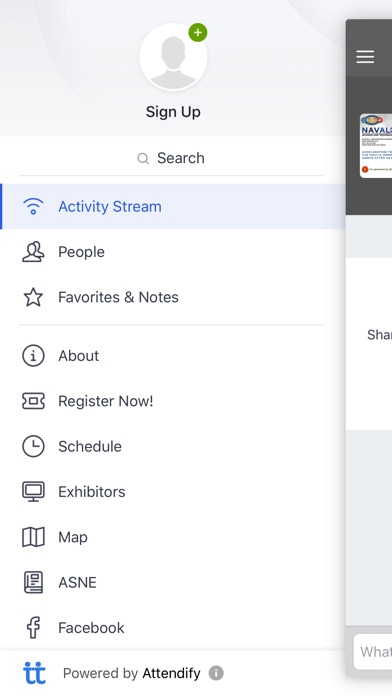Select the Schedule menu item

(173, 446)
